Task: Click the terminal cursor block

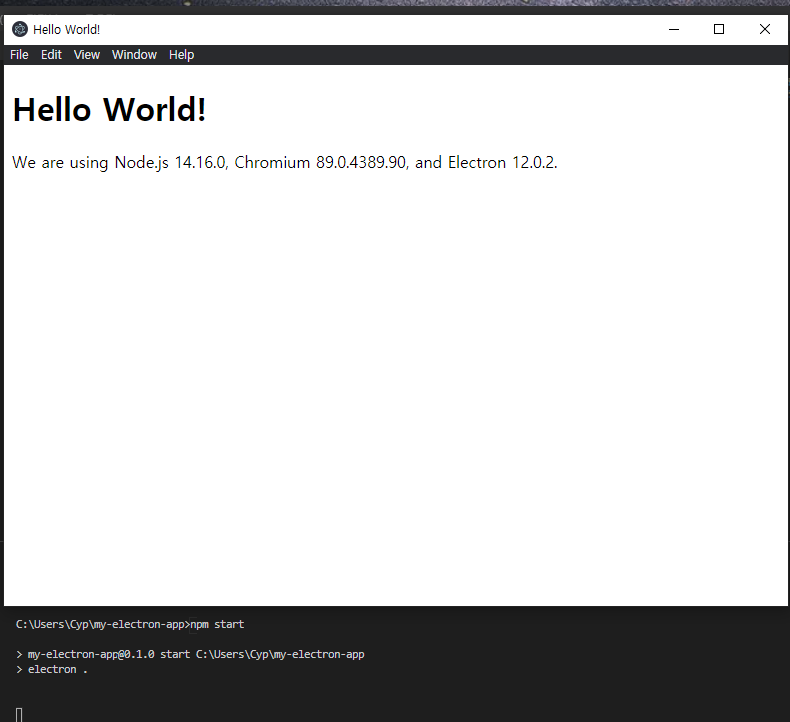Action: (x=19, y=715)
